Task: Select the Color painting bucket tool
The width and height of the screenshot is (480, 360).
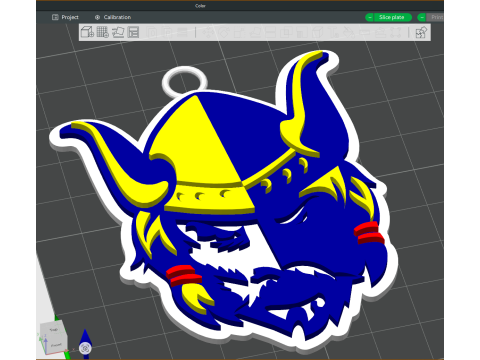Action: pyautogui.click(x=349, y=32)
